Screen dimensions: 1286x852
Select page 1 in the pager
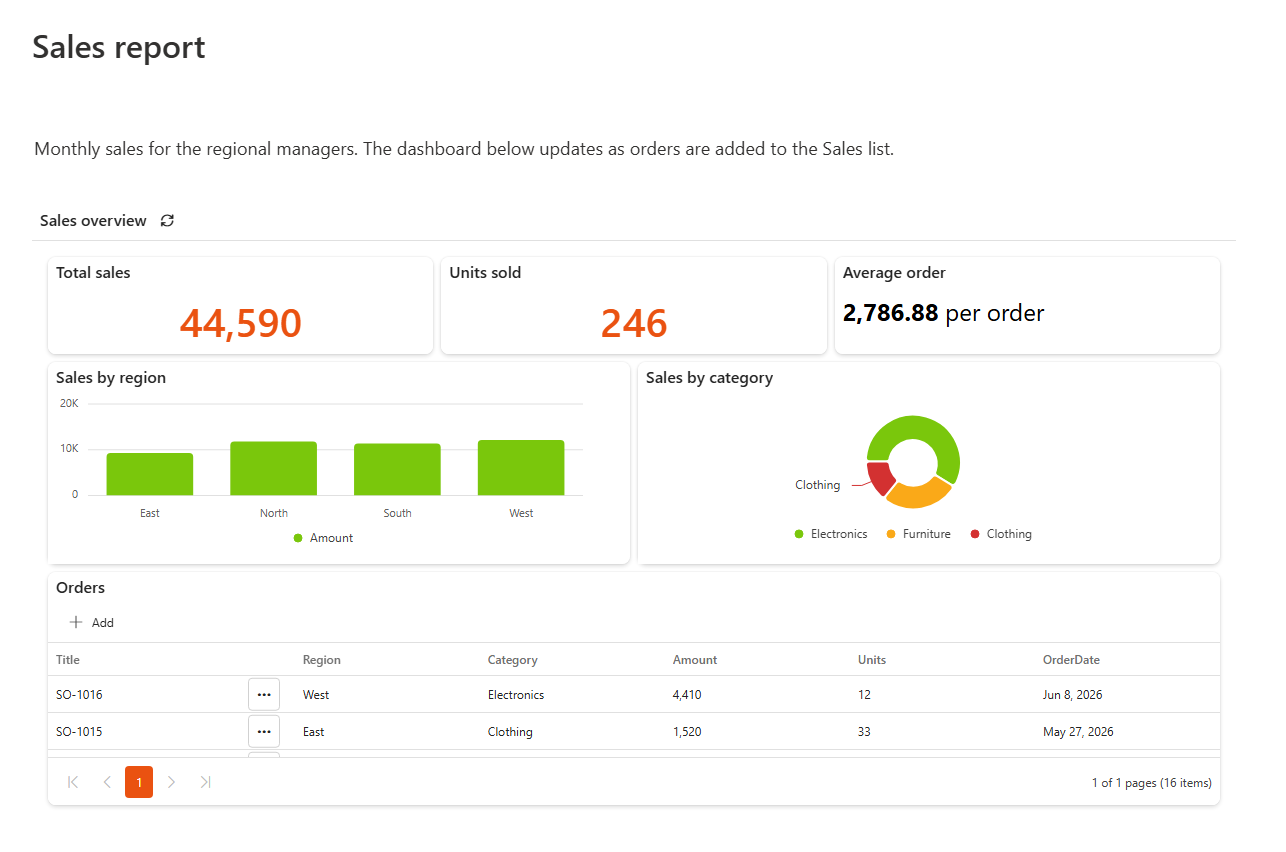[x=139, y=782]
